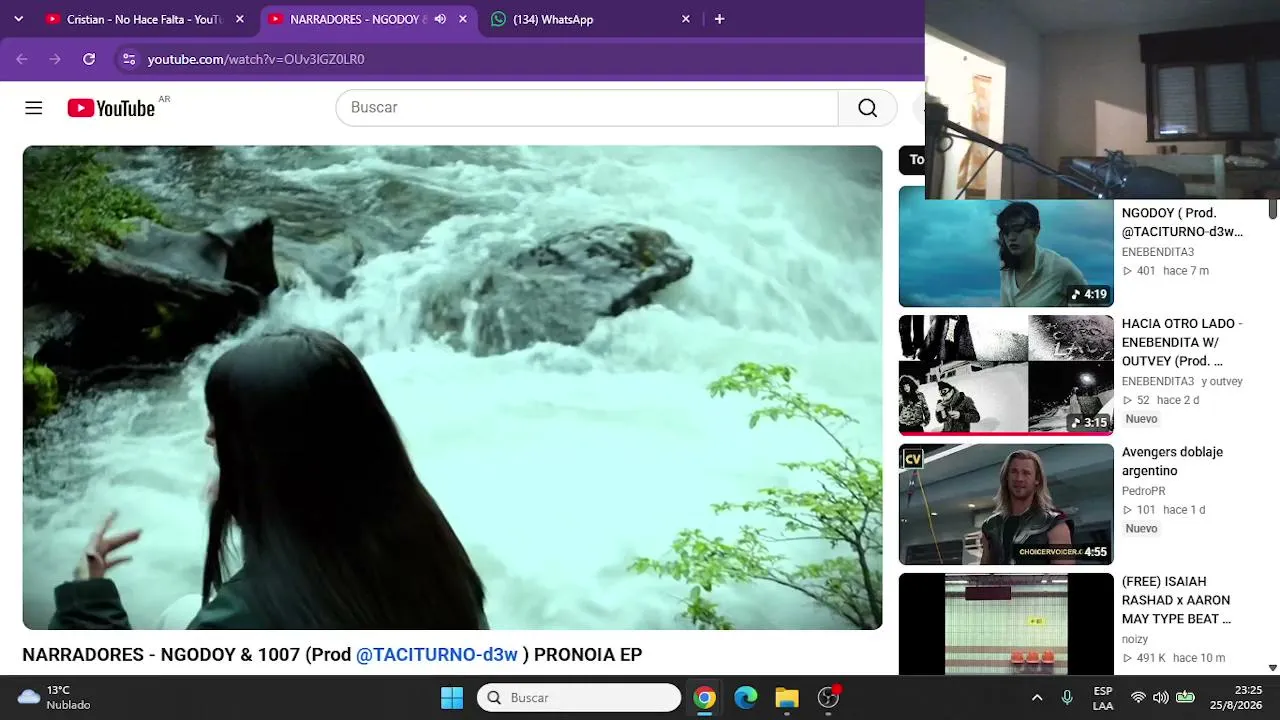Visit the PedroPR channel

tap(1144, 491)
